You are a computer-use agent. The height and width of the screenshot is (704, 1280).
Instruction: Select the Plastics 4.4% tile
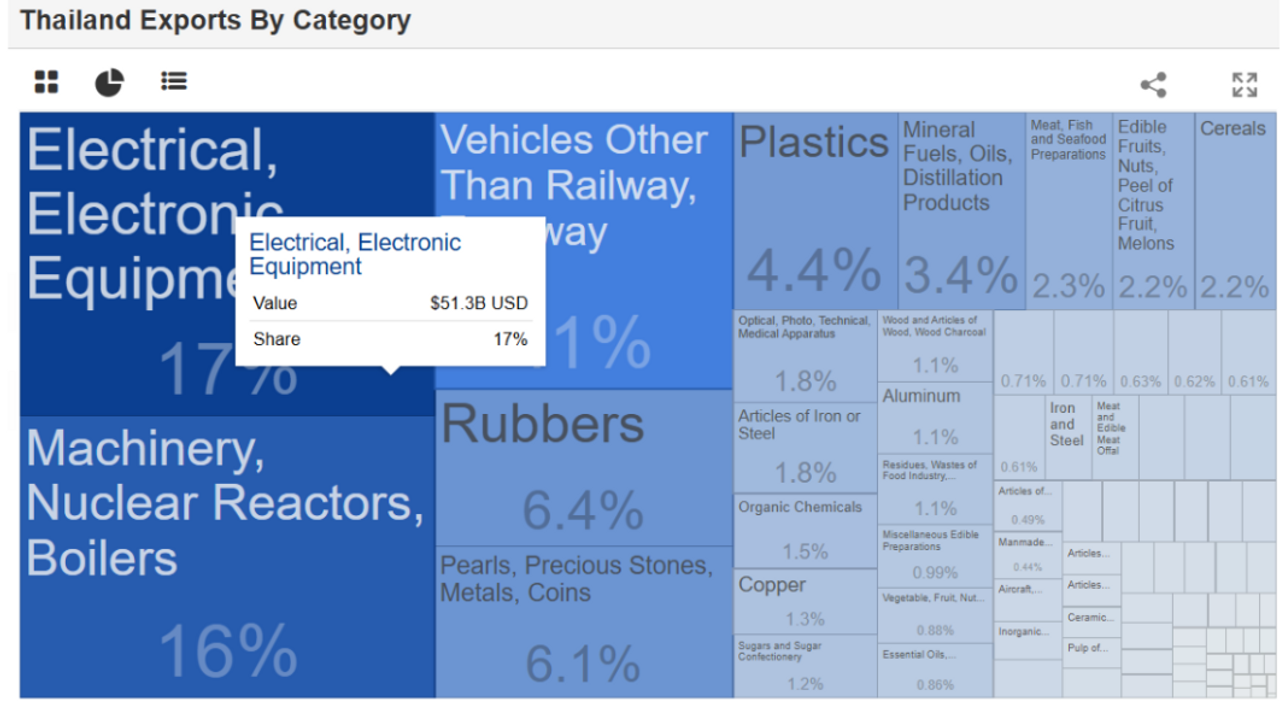pos(815,210)
